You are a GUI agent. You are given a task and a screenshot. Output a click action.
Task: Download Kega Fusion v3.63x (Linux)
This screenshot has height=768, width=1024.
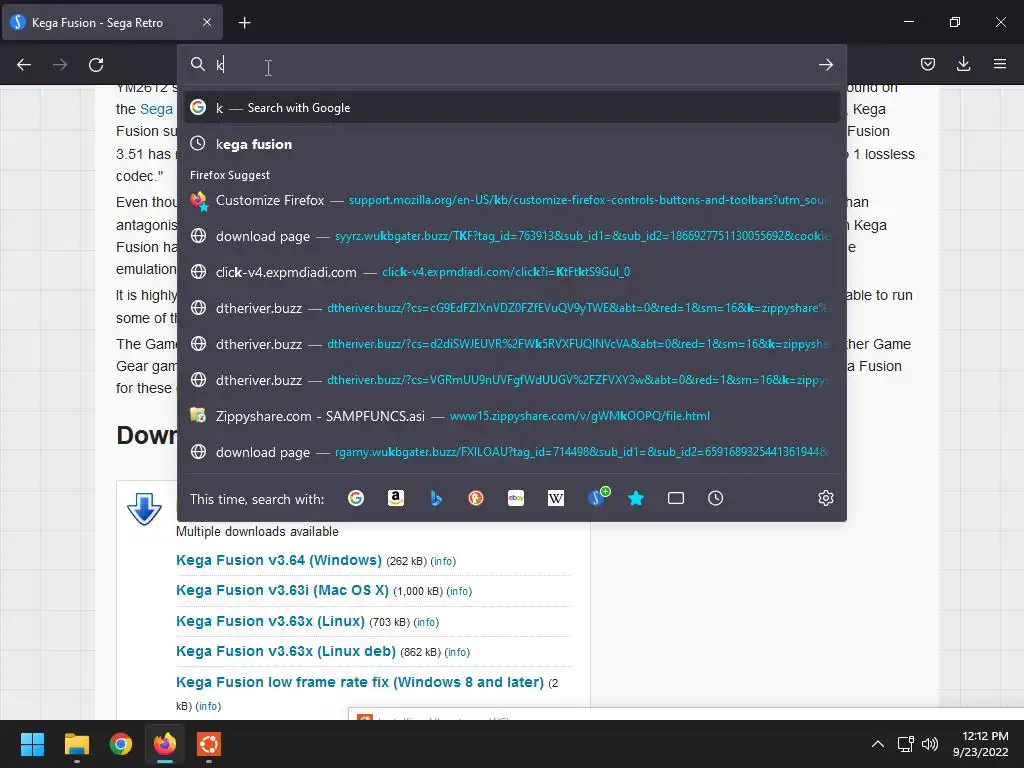(x=270, y=621)
